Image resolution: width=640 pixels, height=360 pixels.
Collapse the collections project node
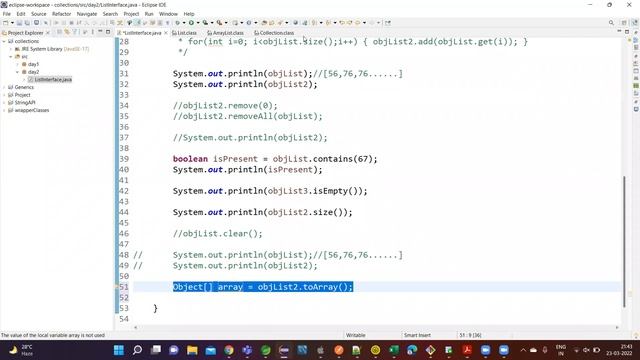point(4,41)
